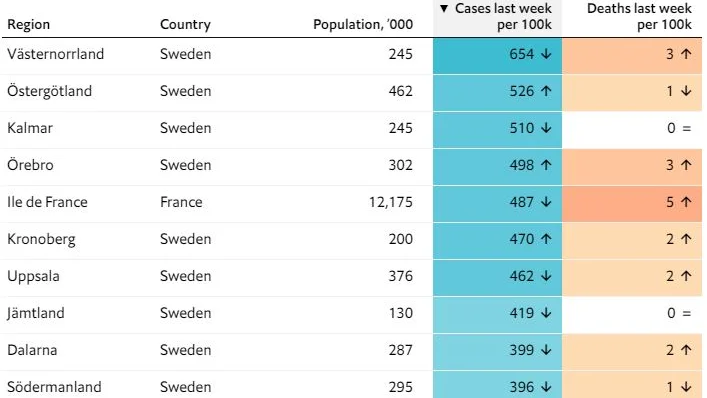The height and width of the screenshot is (398, 707).
Task: Click the teal Västernorrland cases cell
Action: 497,56
